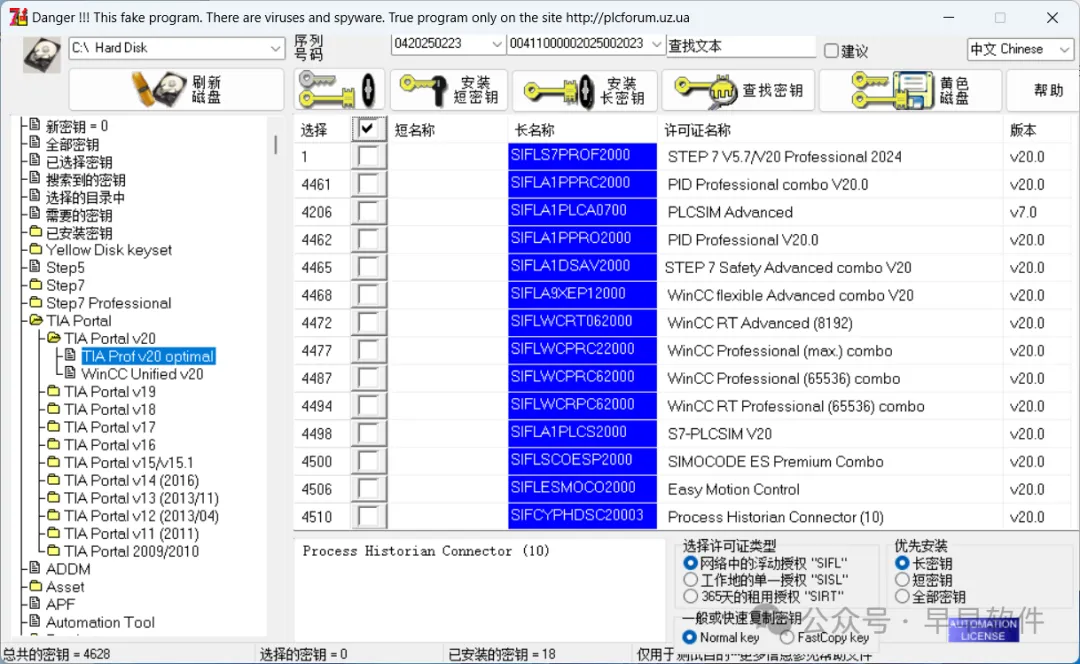Check the box for WinCC RT Advanced (8192)
This screenshot has height=664, width=1080.
(x=368, y=322)
